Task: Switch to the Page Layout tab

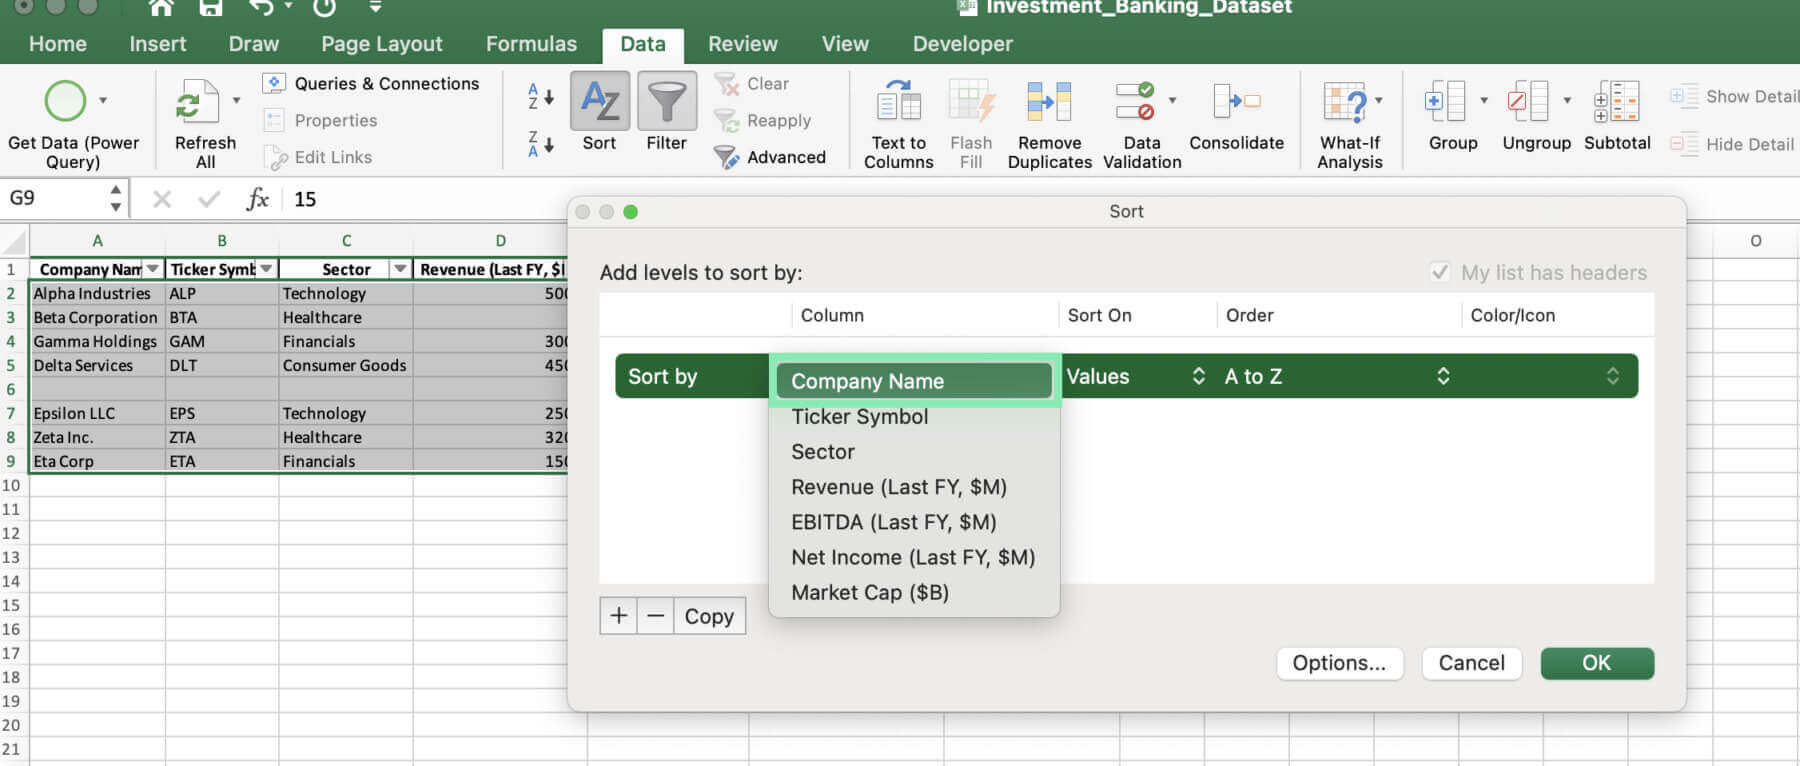Action: tap(382, 44)
